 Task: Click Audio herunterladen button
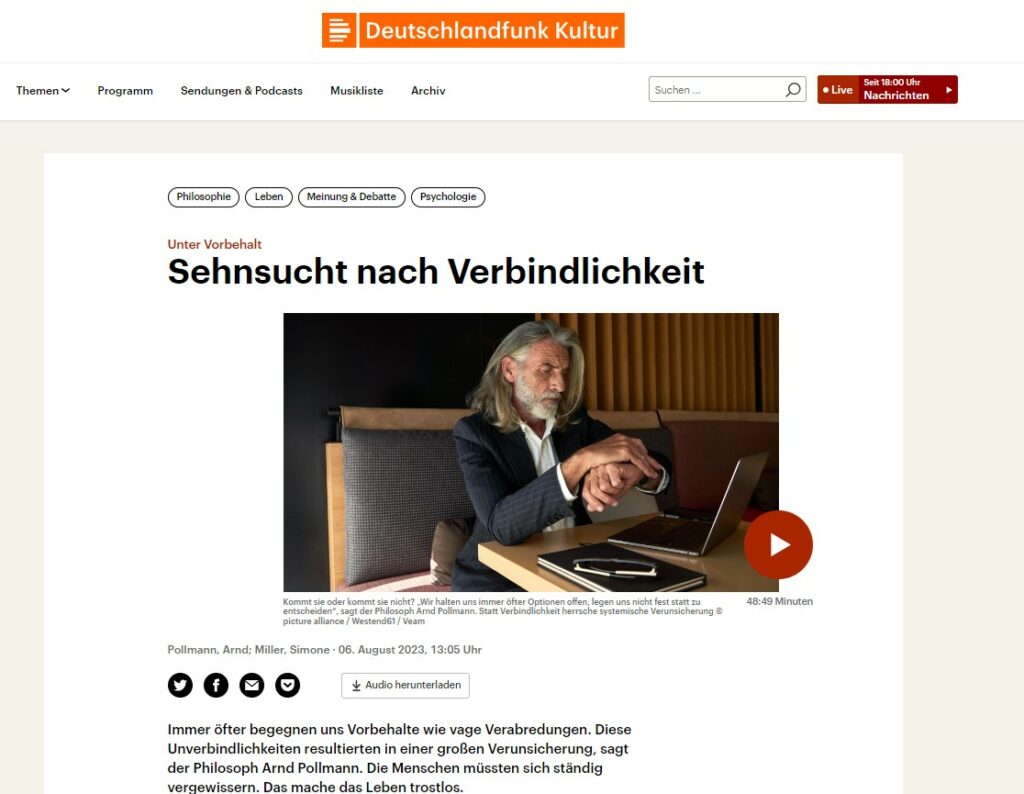[x=405, y=686]
